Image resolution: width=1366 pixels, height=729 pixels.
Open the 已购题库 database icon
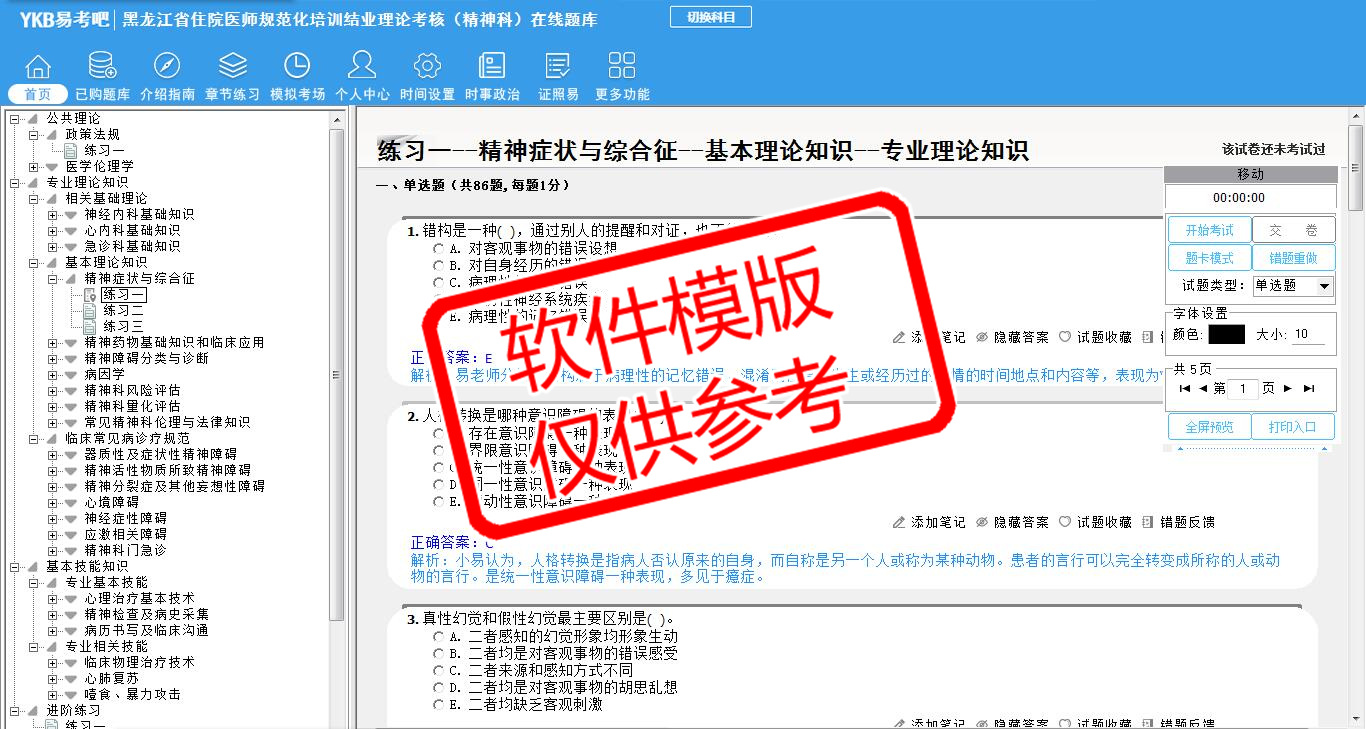point(102,67)
